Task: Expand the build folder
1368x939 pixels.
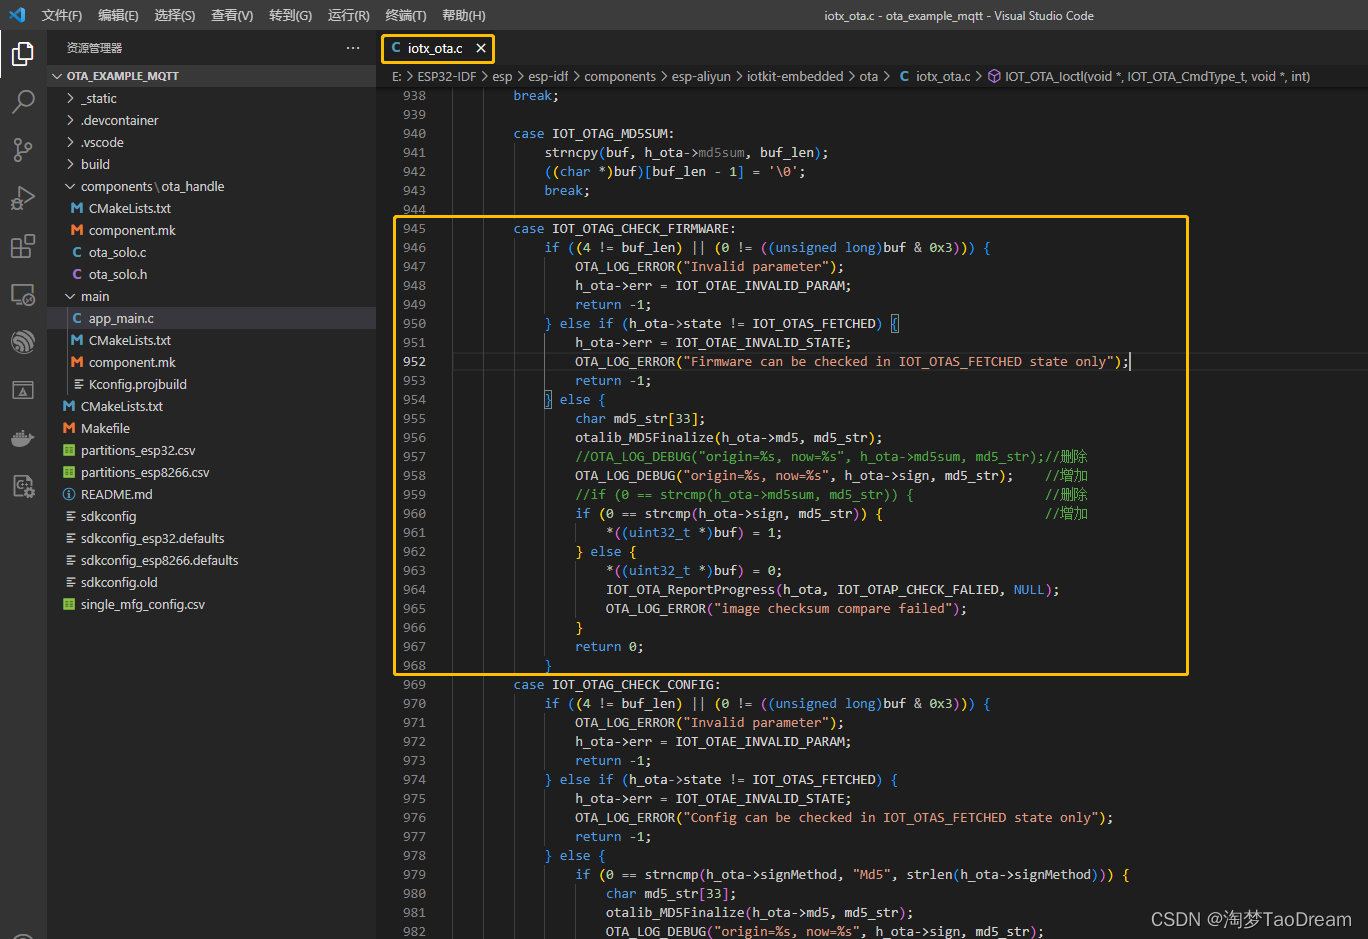Action: [x=95, y=164]
